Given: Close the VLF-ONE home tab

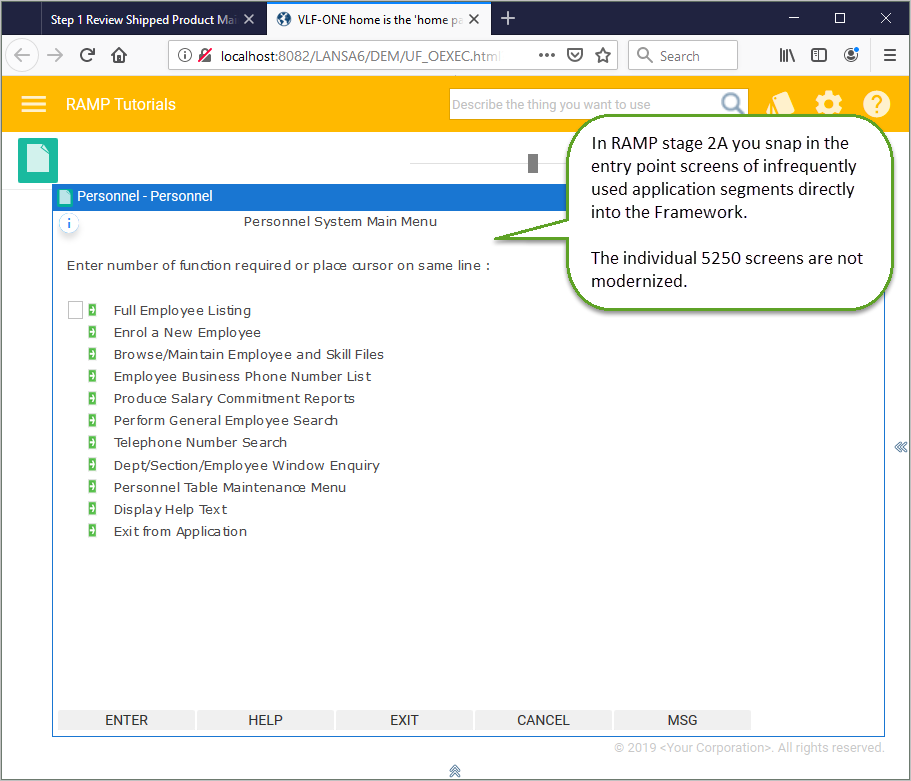Looking at the screenshot, I should pos(474,20).
